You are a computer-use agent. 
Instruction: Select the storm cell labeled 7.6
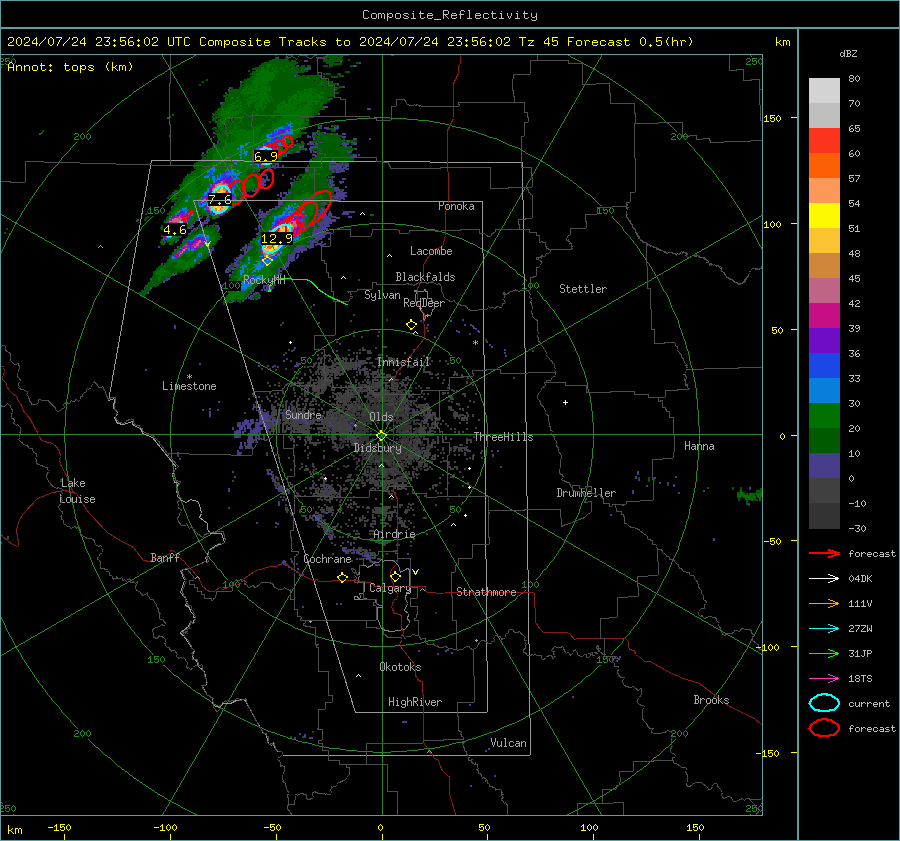click(219, 200)
